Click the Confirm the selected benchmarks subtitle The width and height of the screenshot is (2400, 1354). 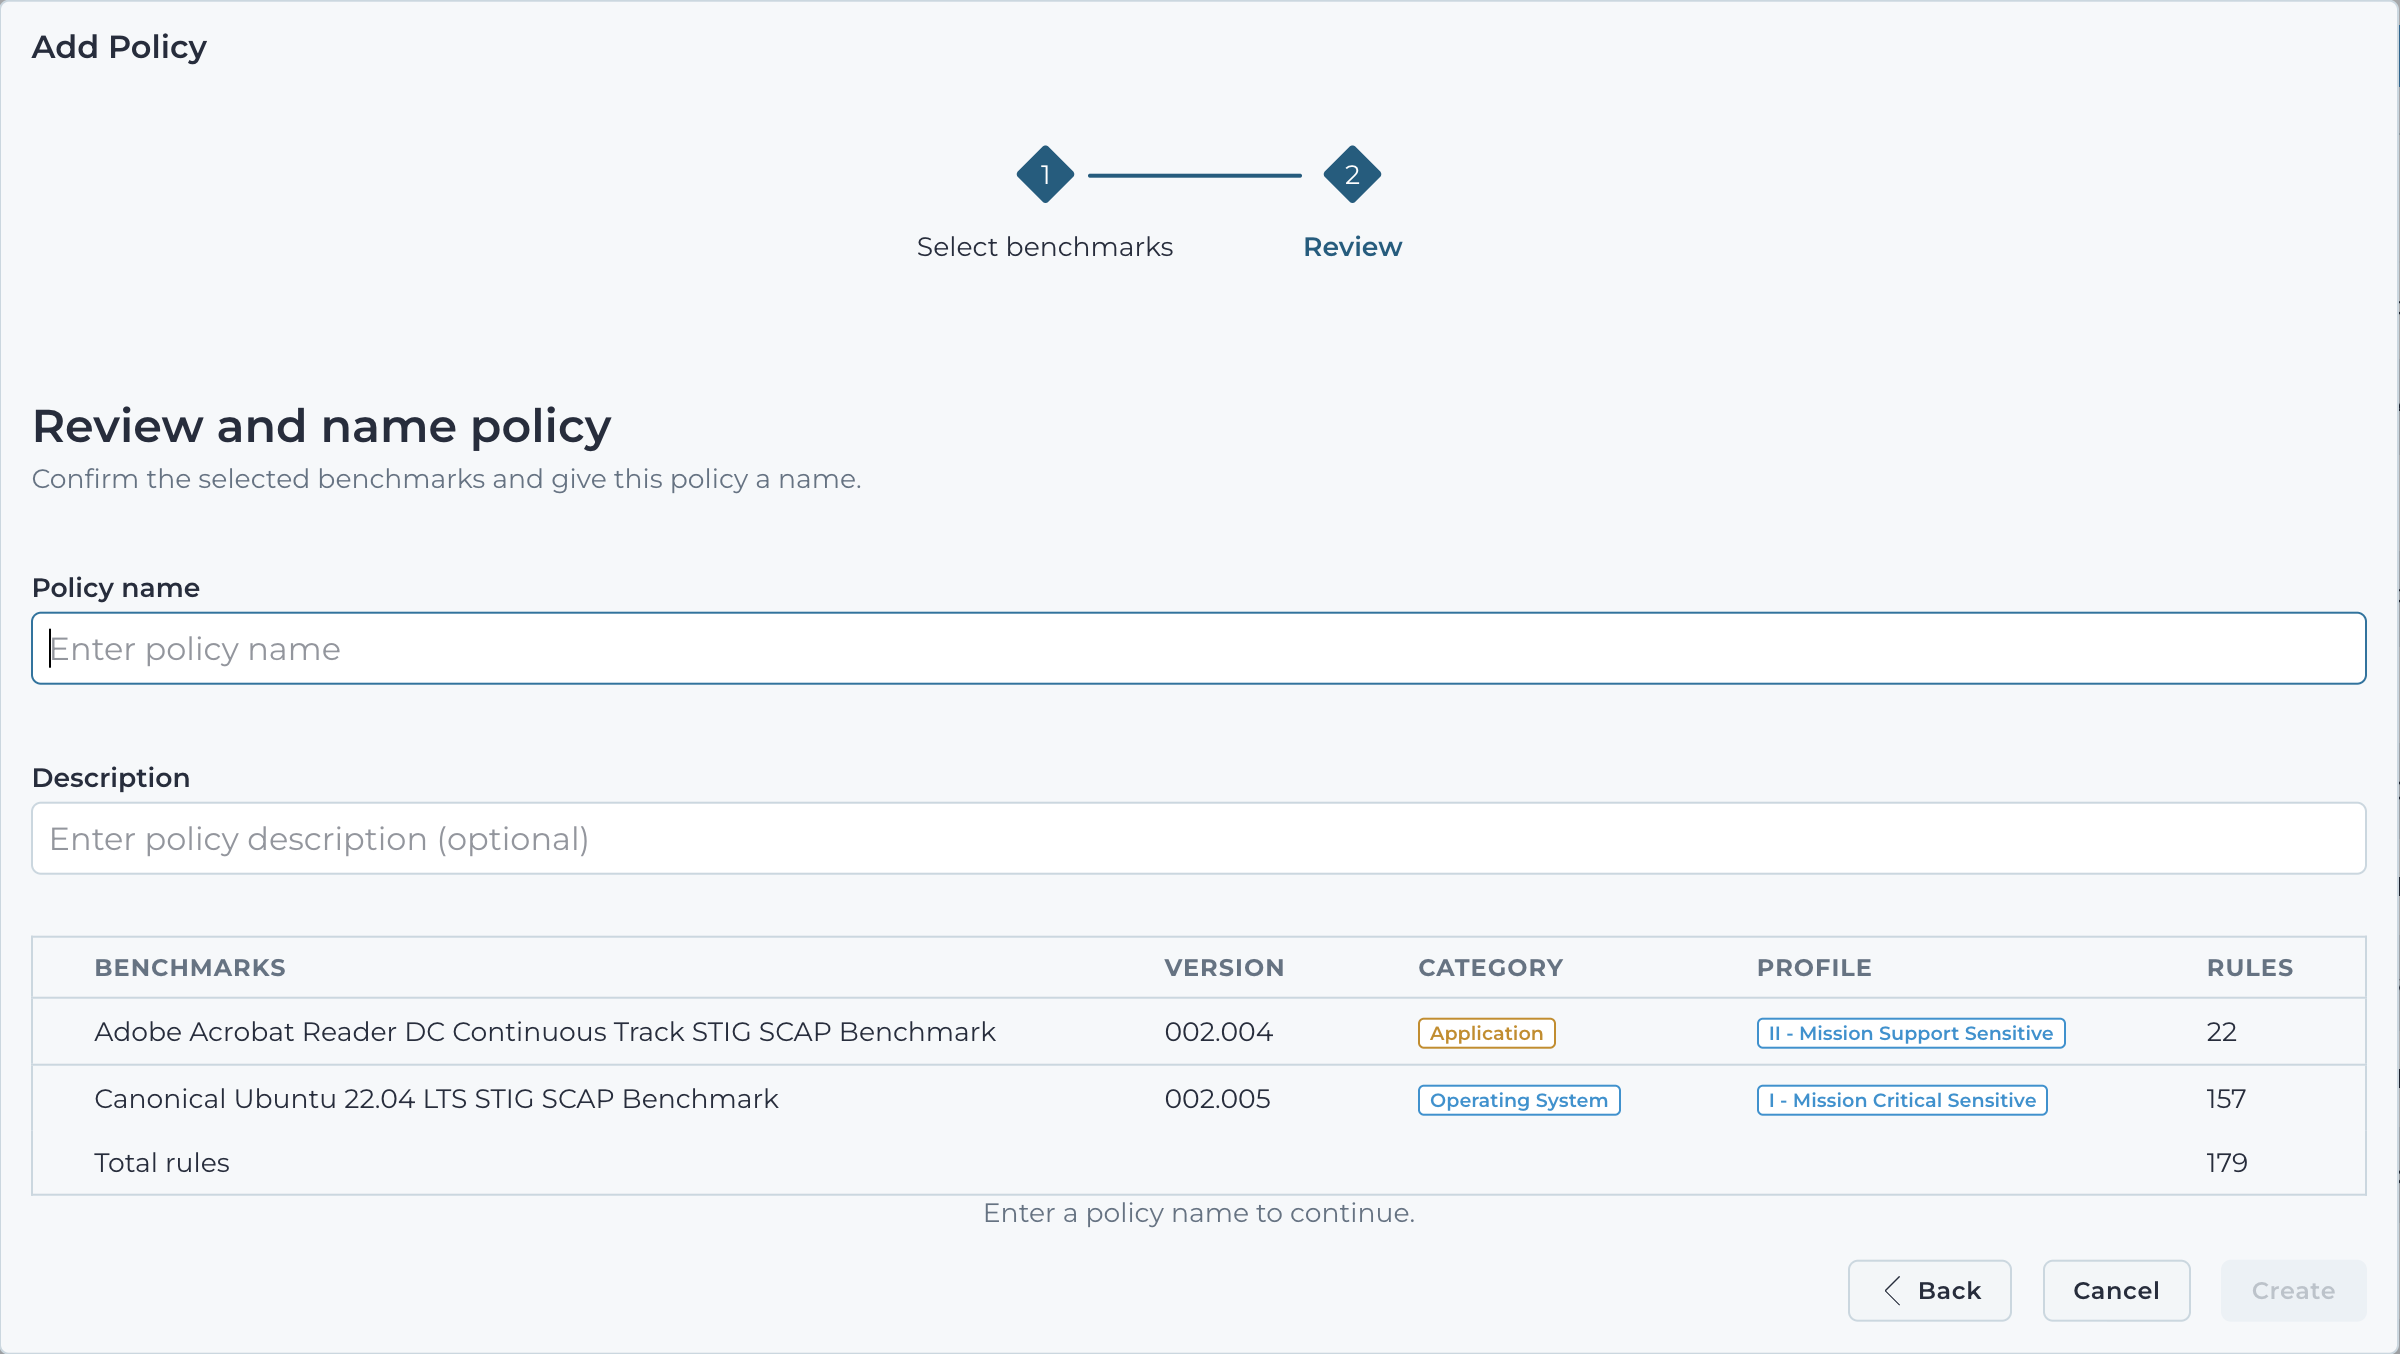tap(446, 479)
